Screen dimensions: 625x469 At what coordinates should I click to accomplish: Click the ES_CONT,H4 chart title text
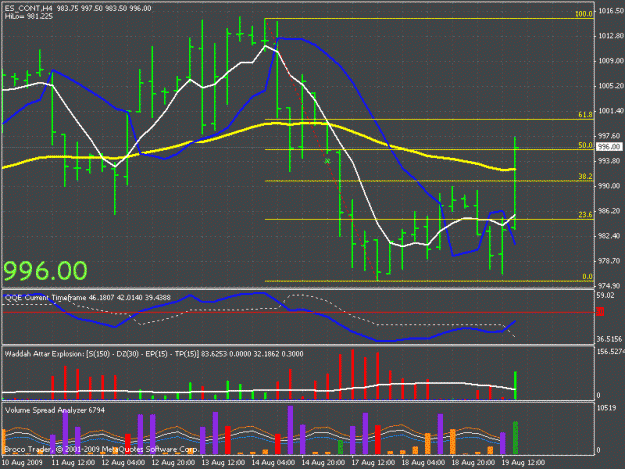[30, 8]
